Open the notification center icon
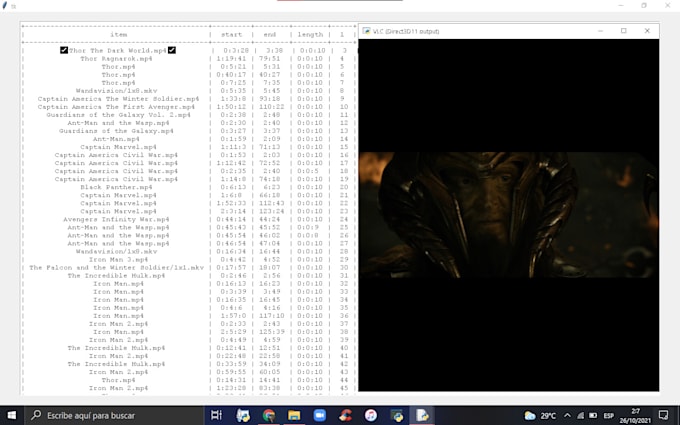Viewport: 680px width, 425px height. tap(664, 415)
